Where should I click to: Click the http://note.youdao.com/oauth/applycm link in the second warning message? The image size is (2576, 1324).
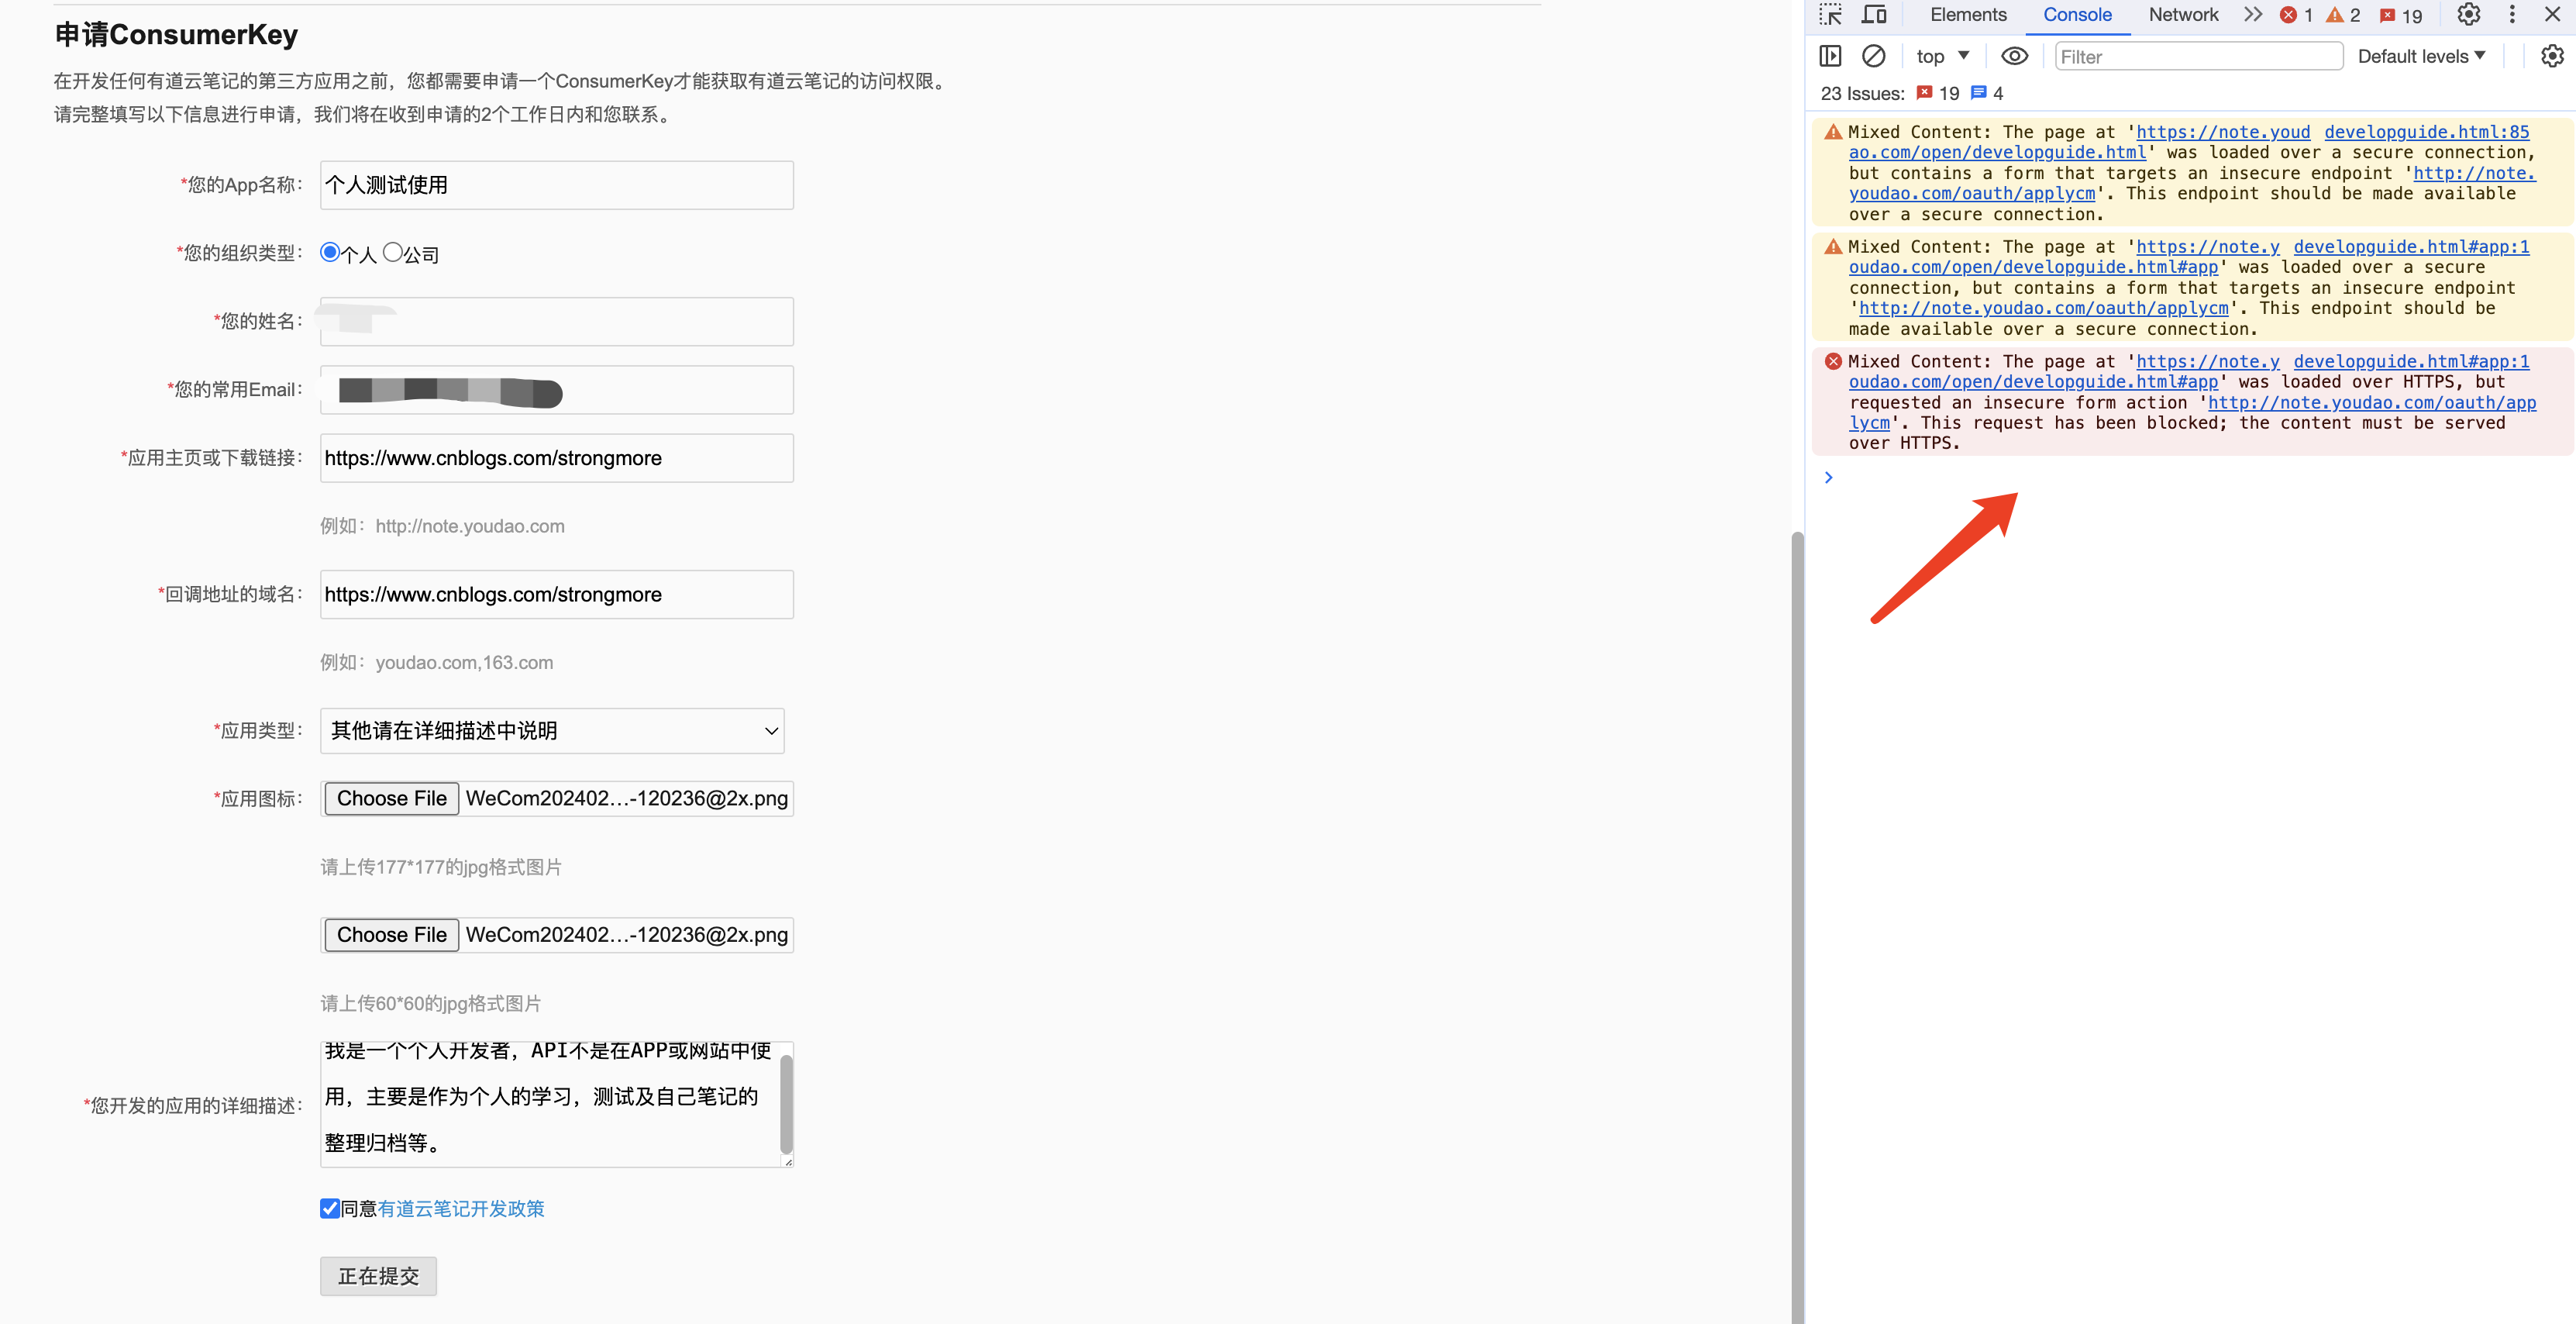coord(2043,309)
